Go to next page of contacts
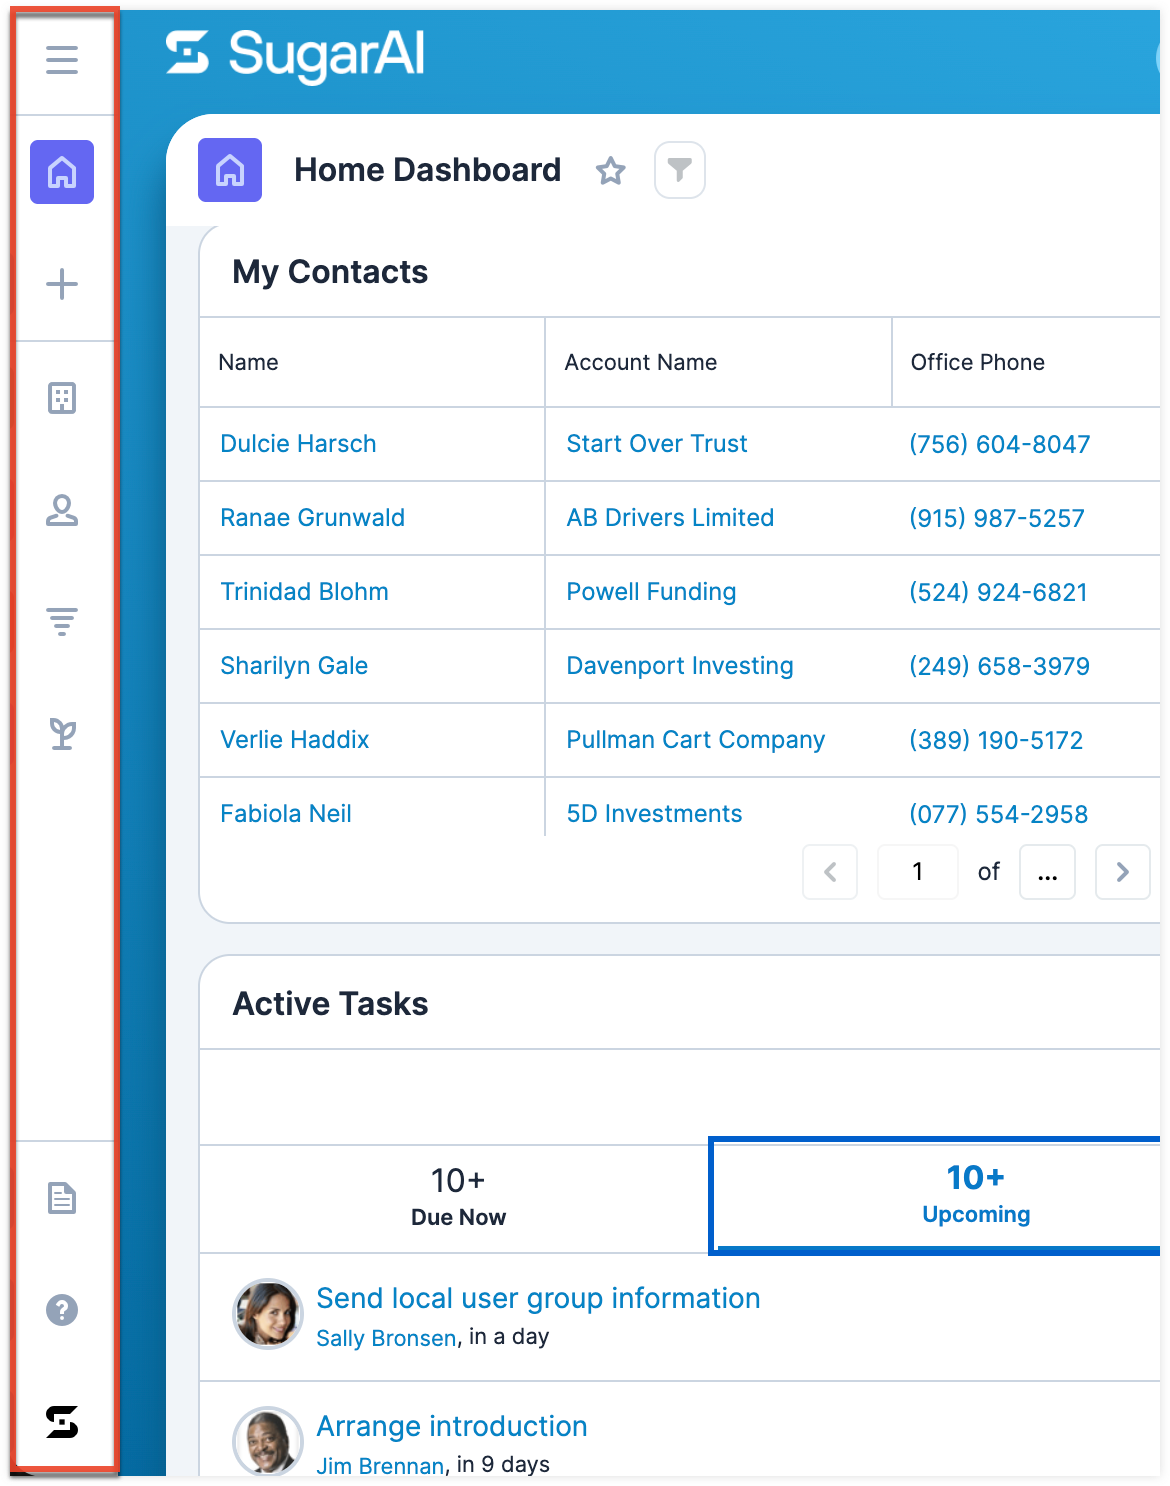 pos(1123,872)
